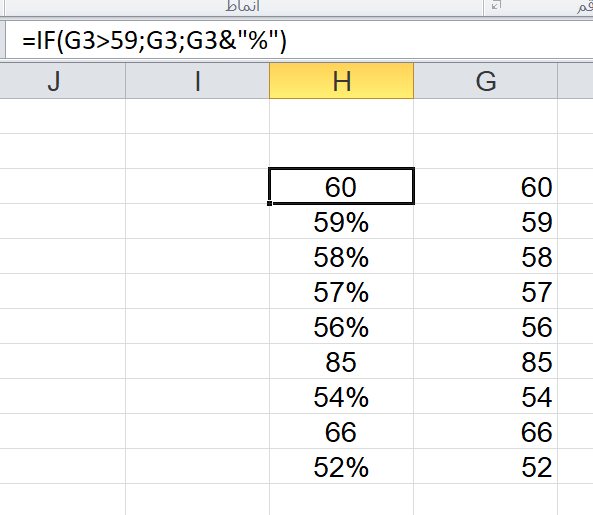Select column G header
Screen dimensions: 593x515
click(x=486, y=81)
